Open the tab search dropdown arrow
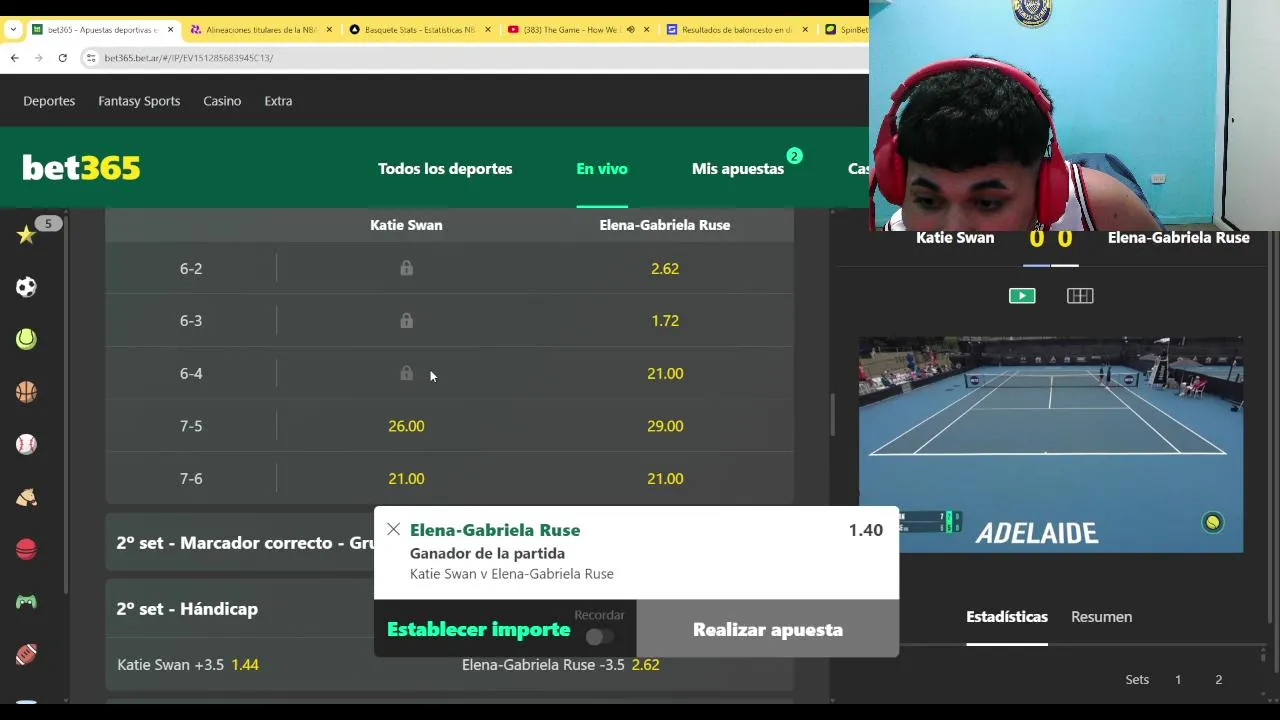Viewport: 1280px width, 720px height. coord(12,30)
